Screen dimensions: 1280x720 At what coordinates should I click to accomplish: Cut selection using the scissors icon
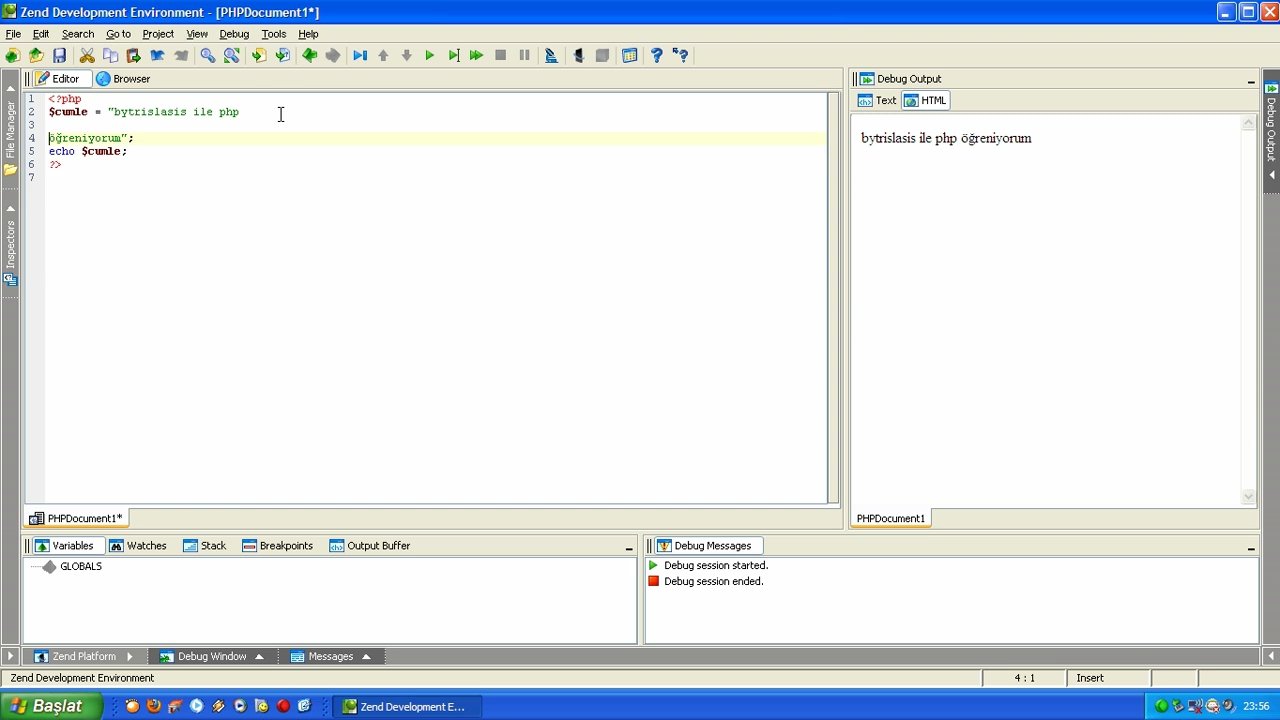click(x=87, y=56)
